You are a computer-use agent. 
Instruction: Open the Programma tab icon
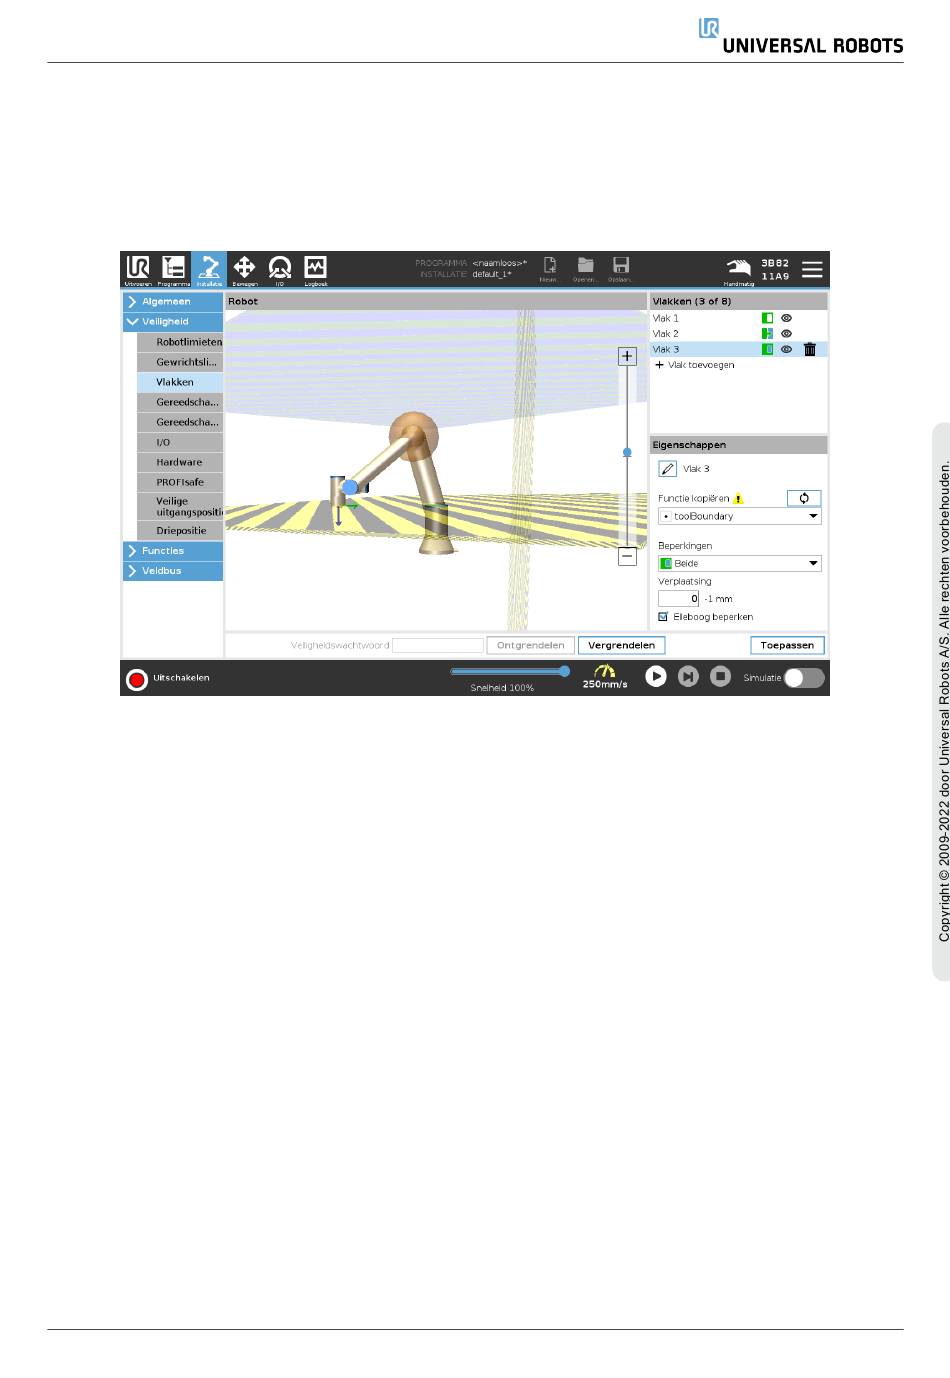click(x=173, y=269)
